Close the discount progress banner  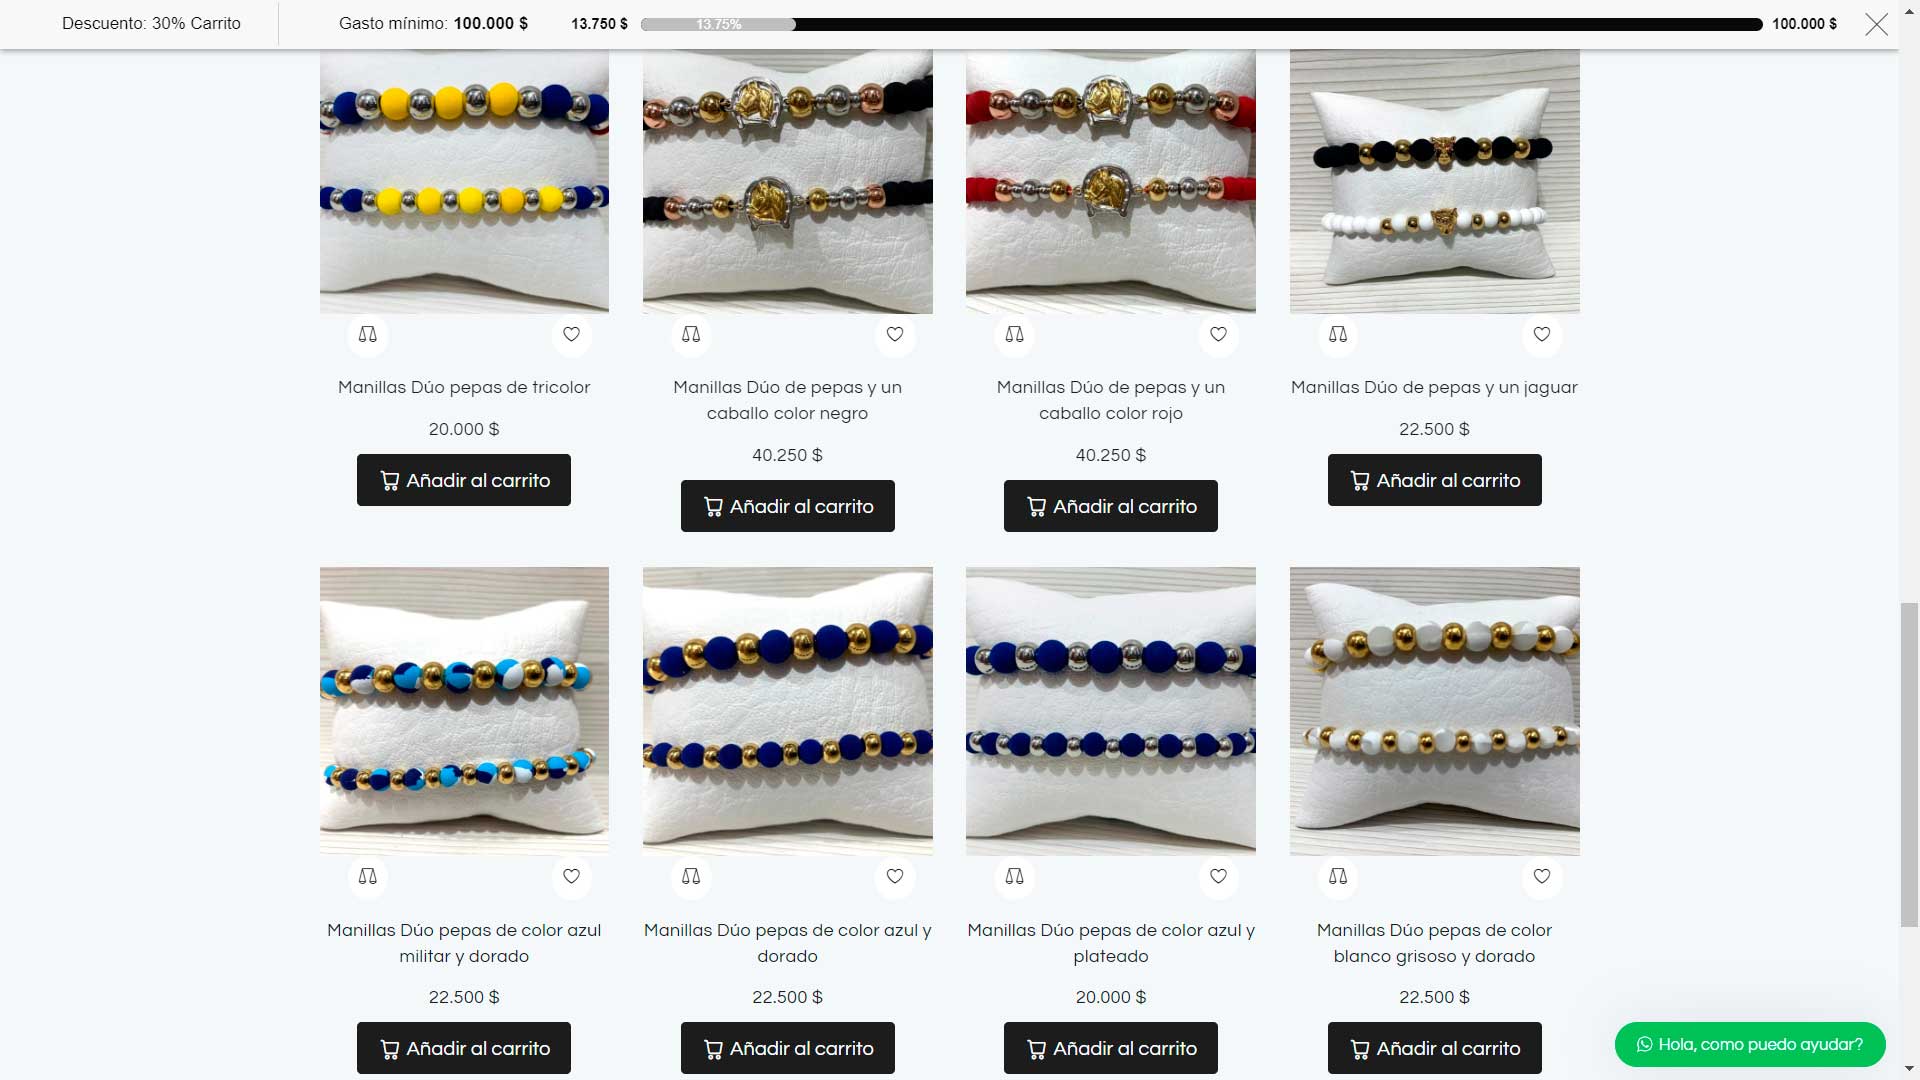click(x=1876, y=25)
